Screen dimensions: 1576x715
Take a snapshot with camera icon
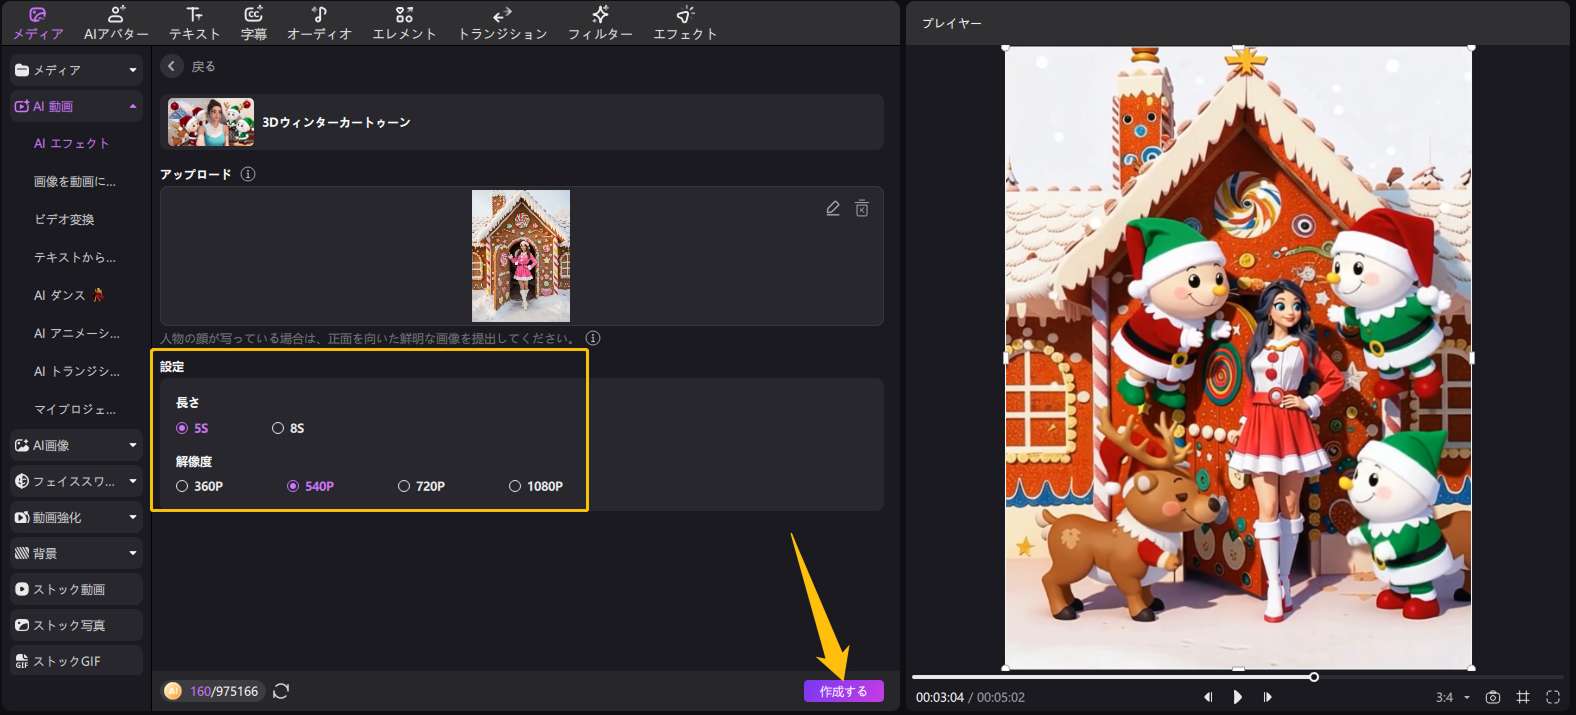(x=1493, y=697)
